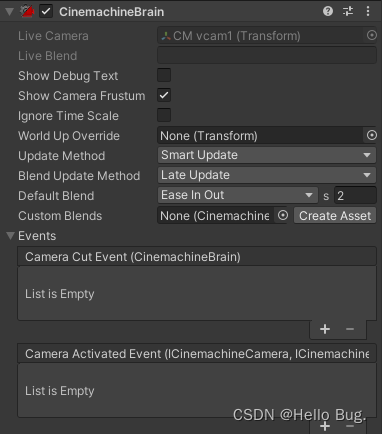Enable Show Debug Text checkbox
The width and height of the screenshot is (382, 434).
coord(164,75)
